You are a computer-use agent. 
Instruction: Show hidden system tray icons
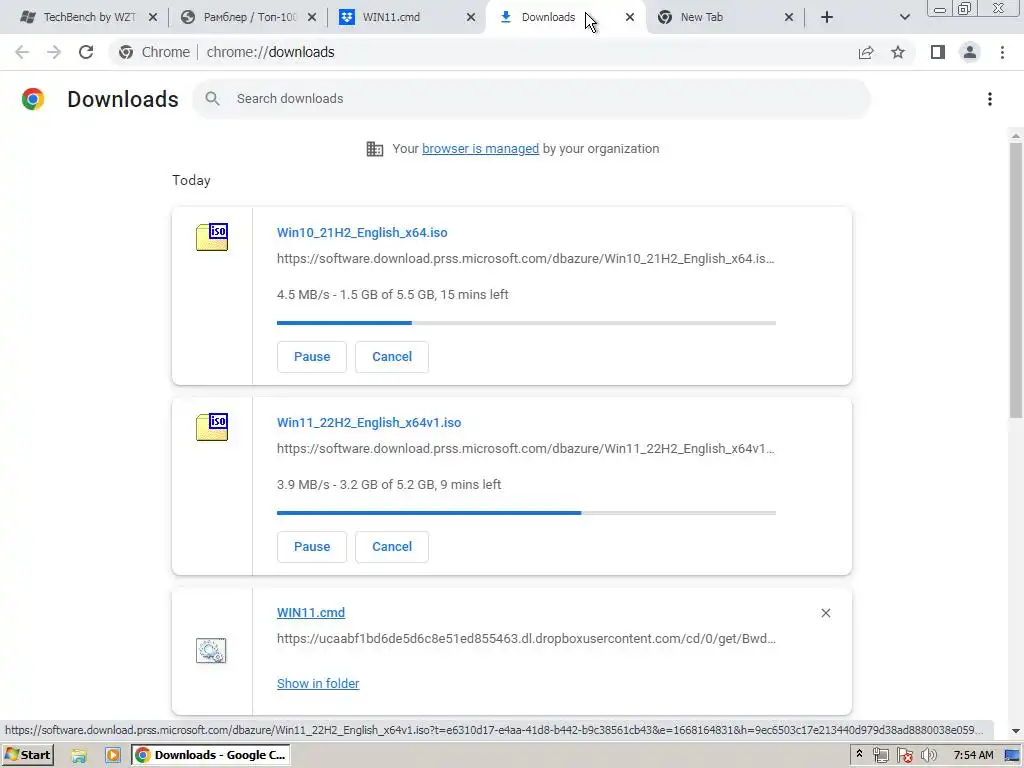[x=859, y=754]
